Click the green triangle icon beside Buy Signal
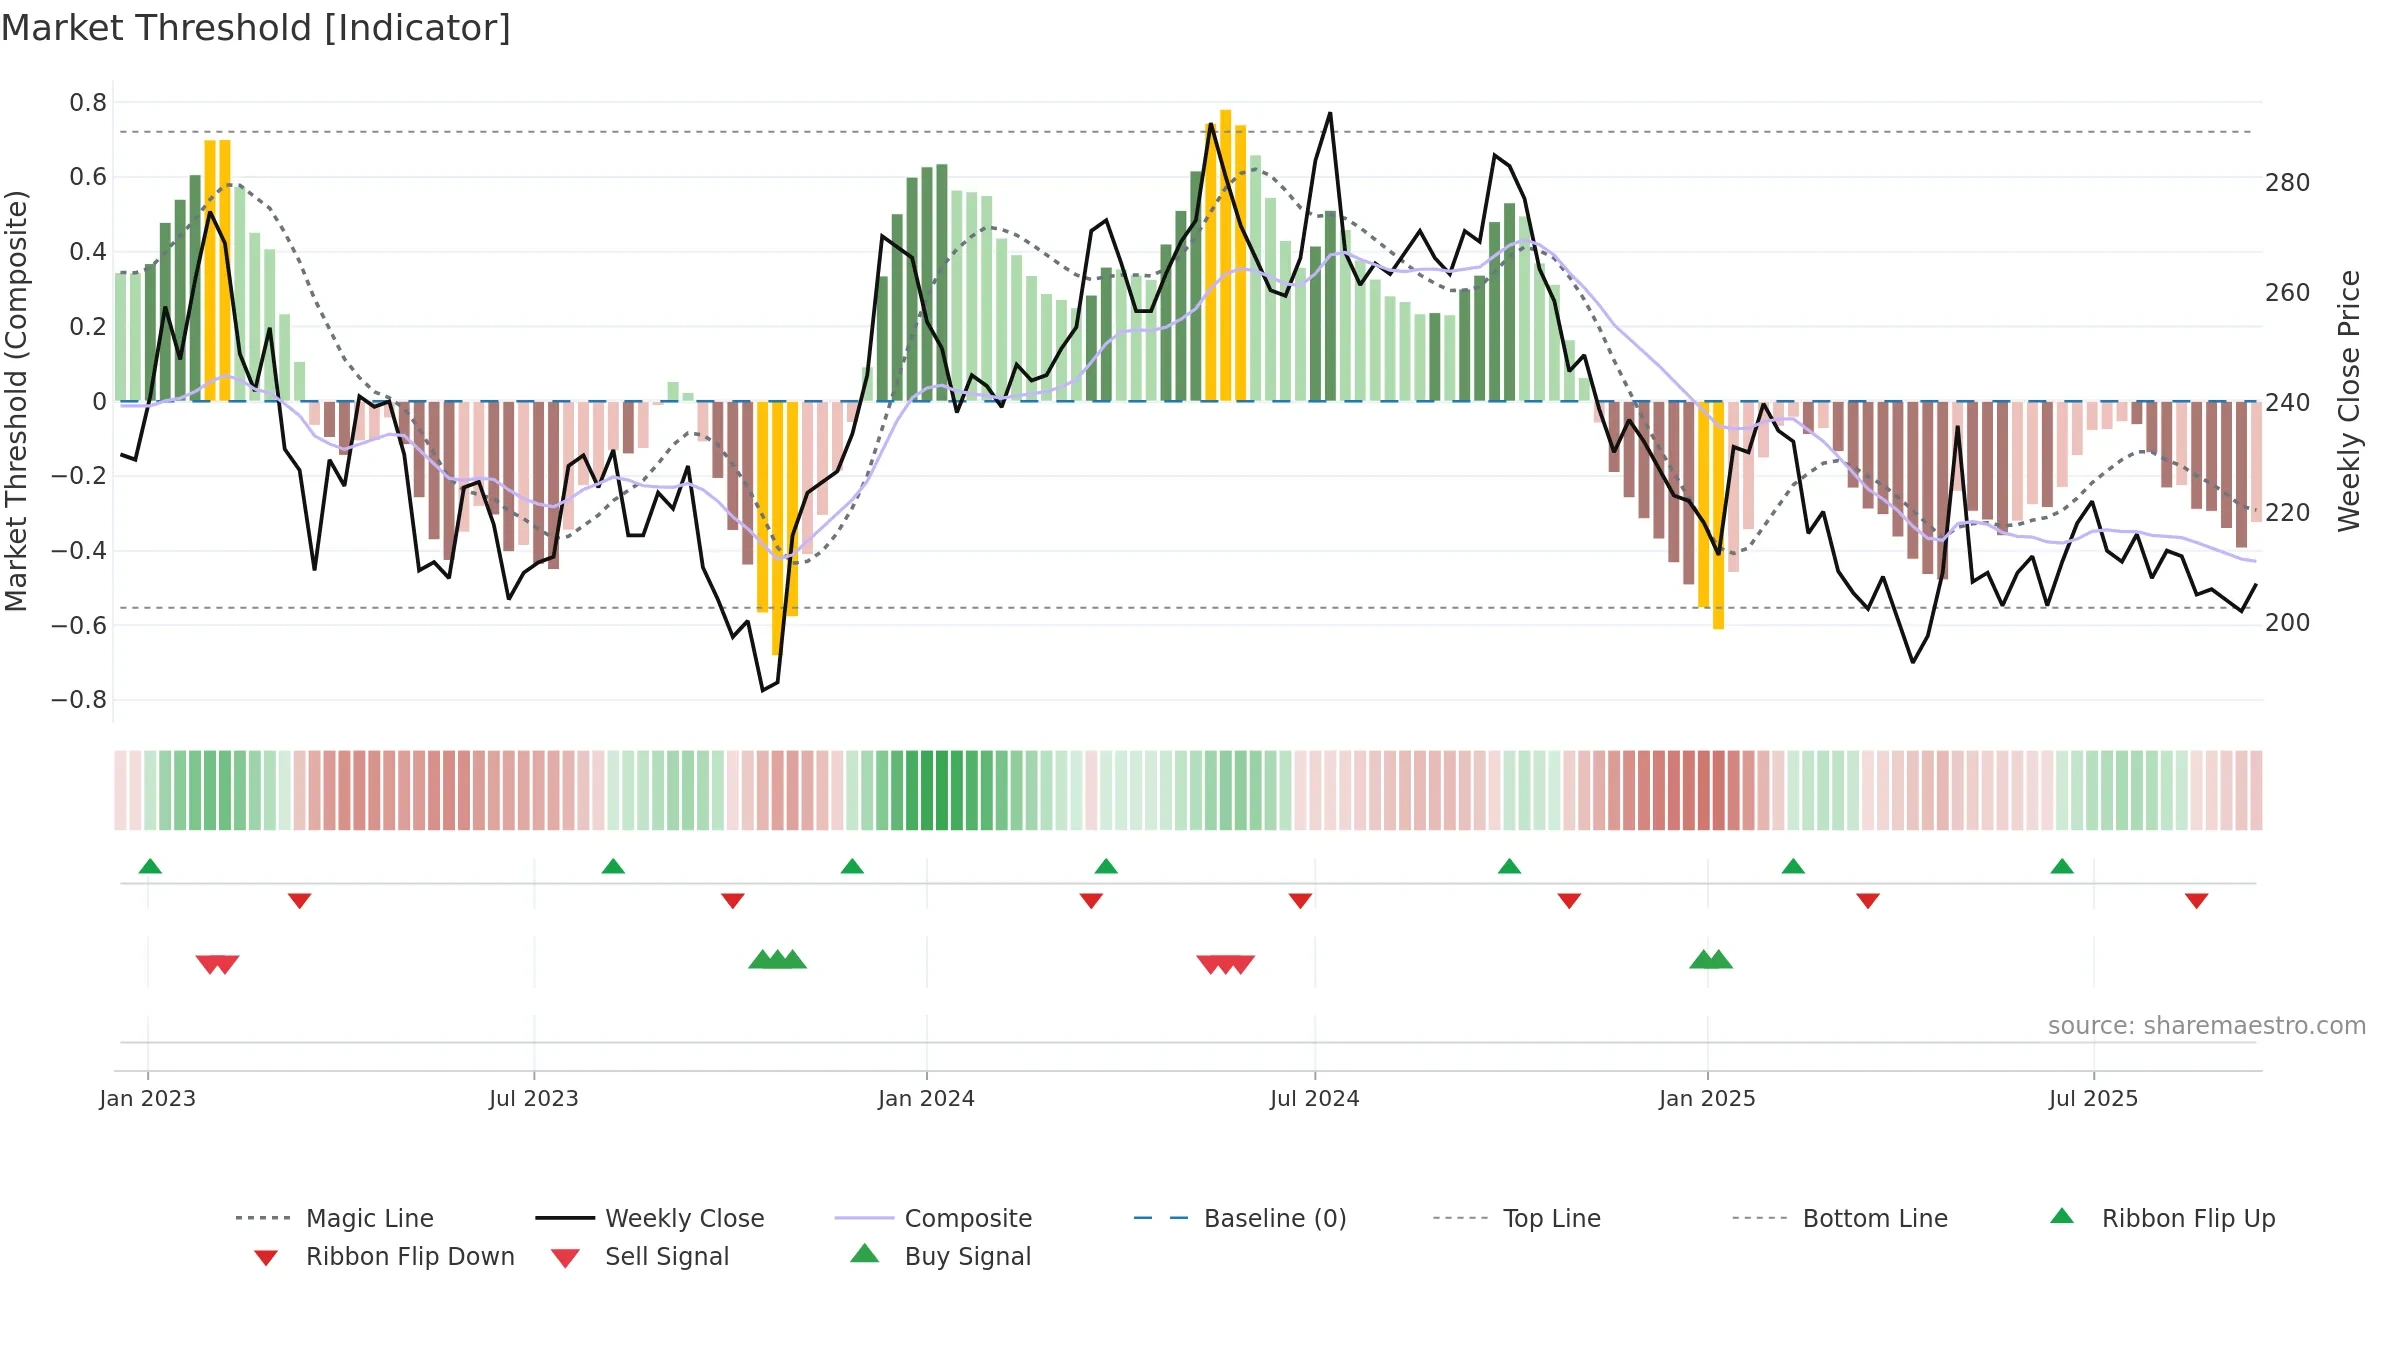This screenshot has height=1350, width=2400. coord(864,1253)
